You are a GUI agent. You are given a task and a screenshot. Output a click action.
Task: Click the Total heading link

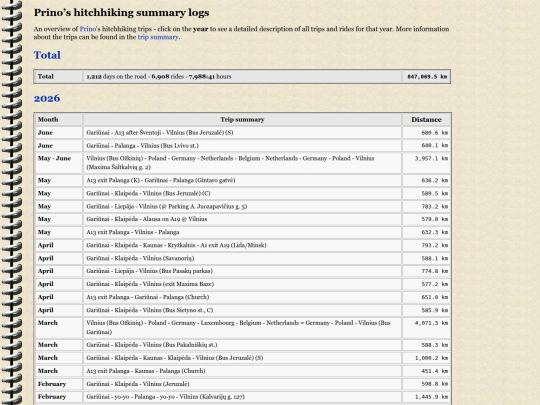tap(47, 55)
